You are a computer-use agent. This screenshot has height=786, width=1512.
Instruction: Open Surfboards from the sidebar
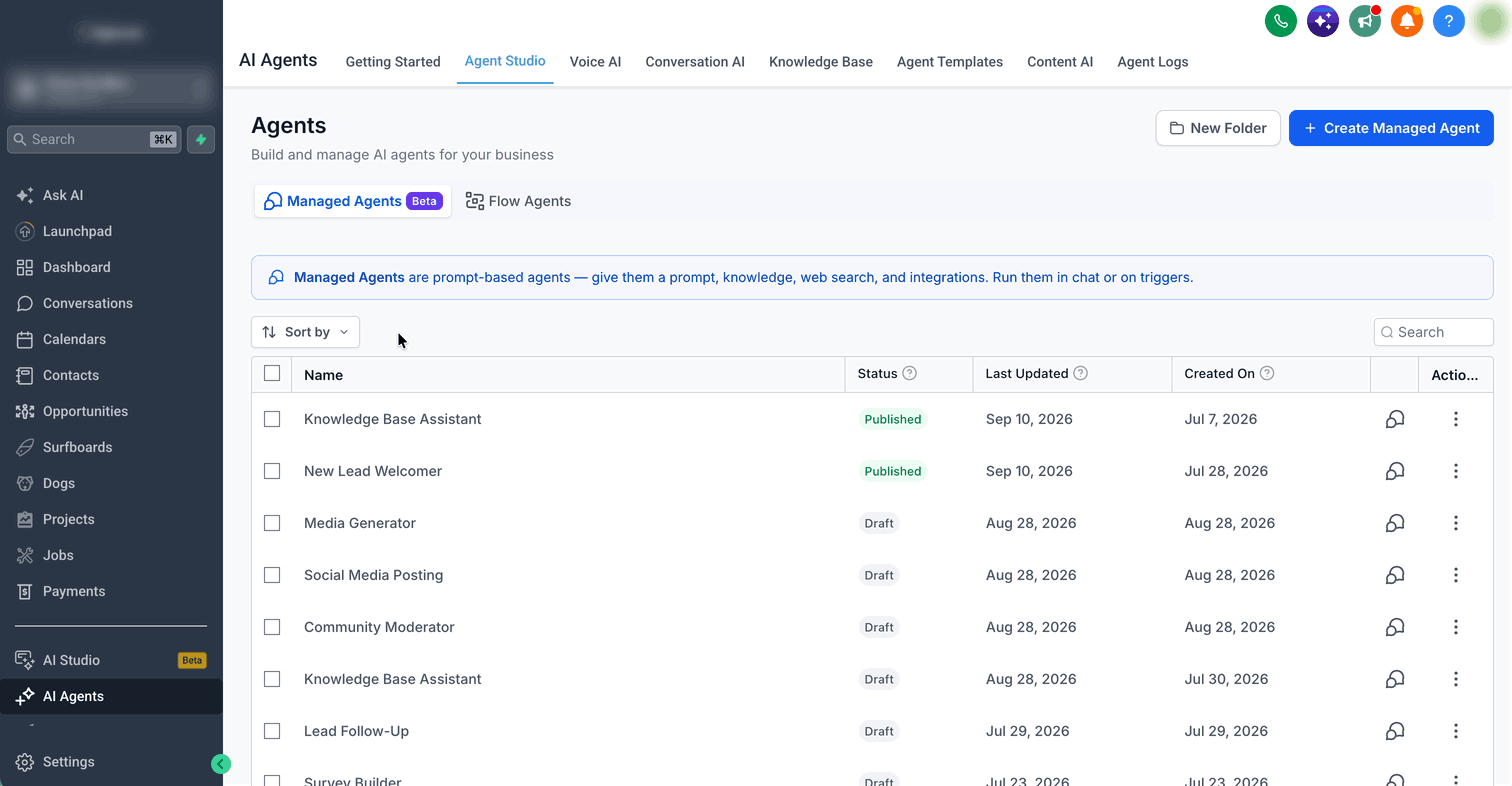pos(111,447)
